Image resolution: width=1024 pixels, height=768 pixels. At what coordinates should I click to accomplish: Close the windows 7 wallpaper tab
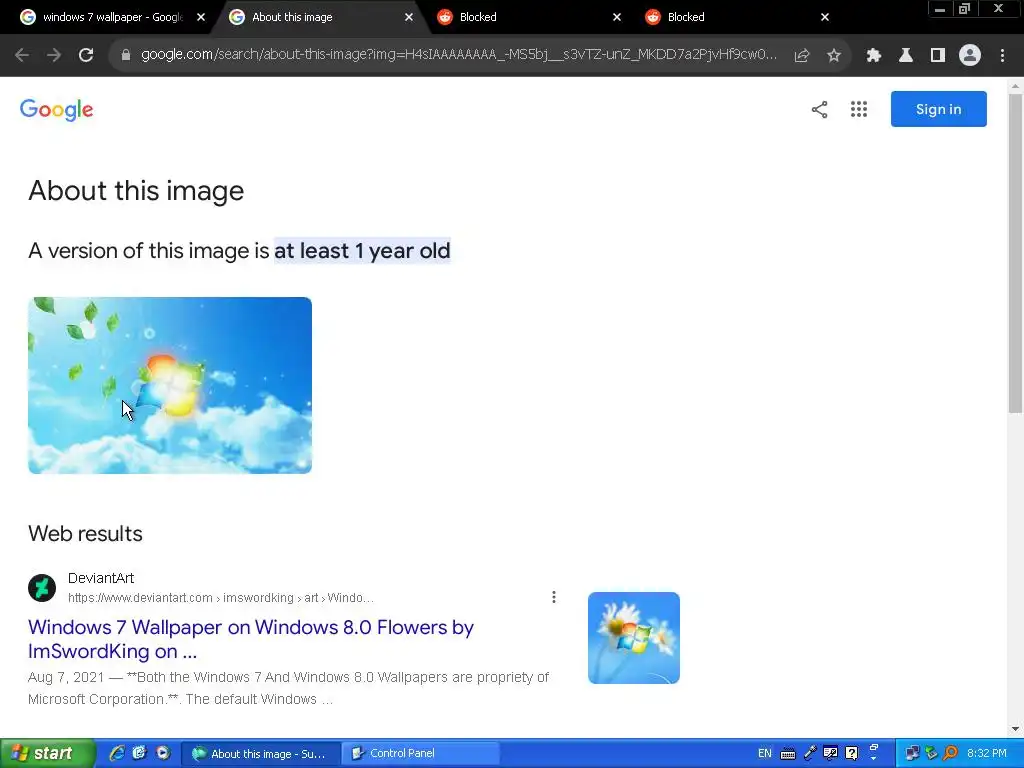200,18
